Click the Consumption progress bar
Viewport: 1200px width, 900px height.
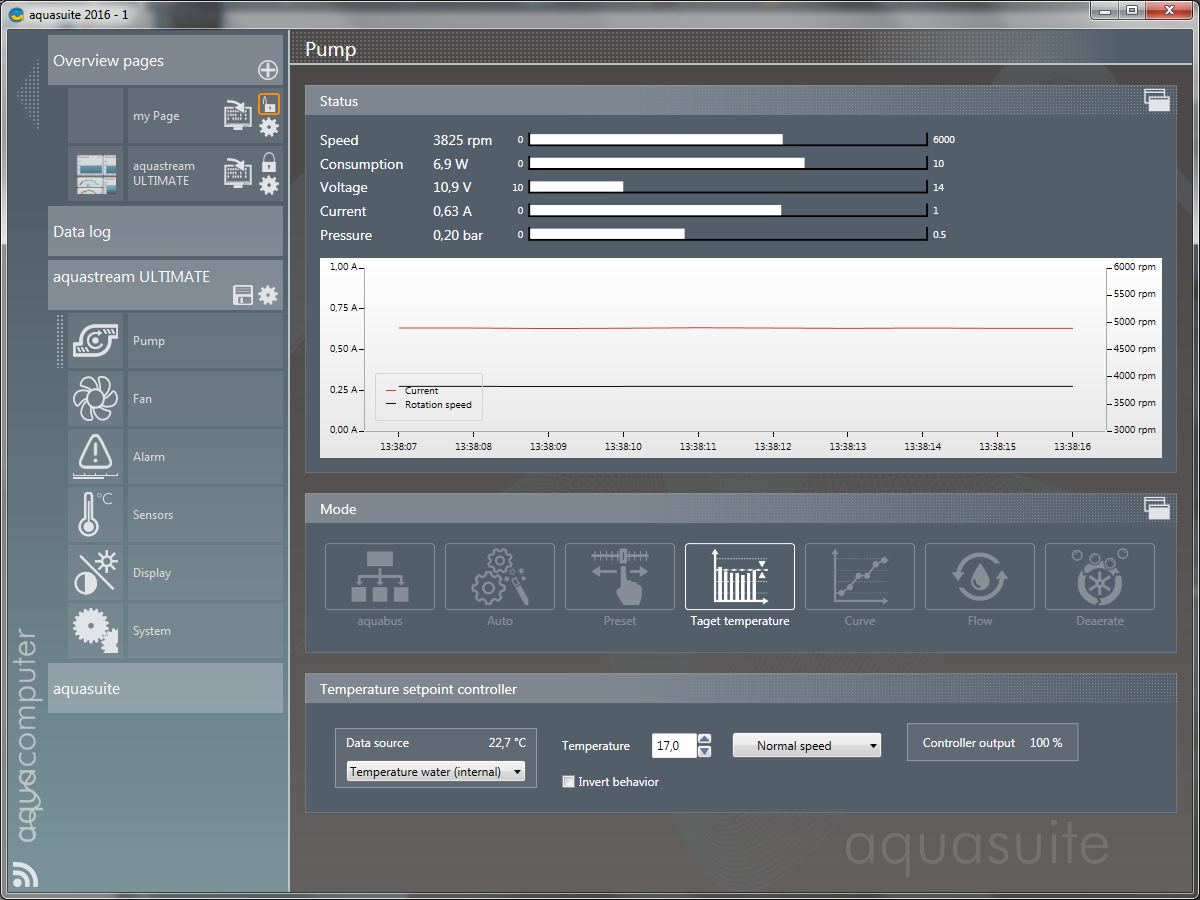coord(728,163)
